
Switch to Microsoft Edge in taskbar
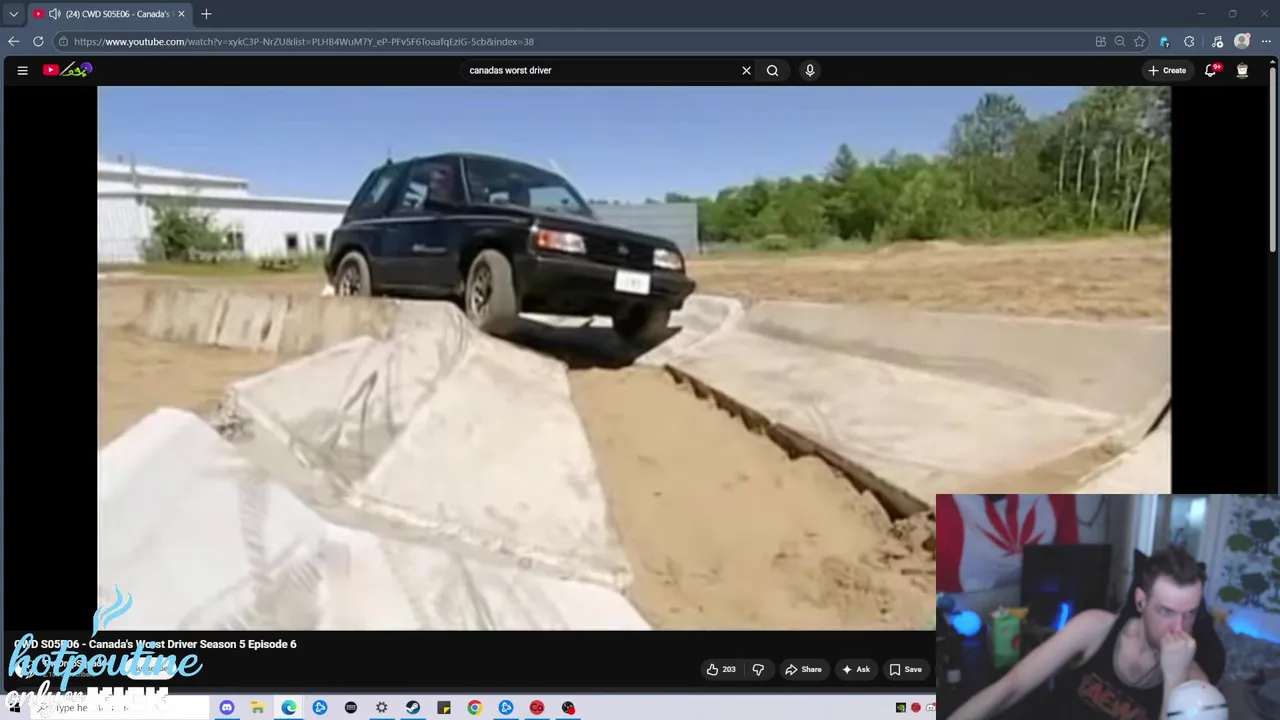pos(288,708)
